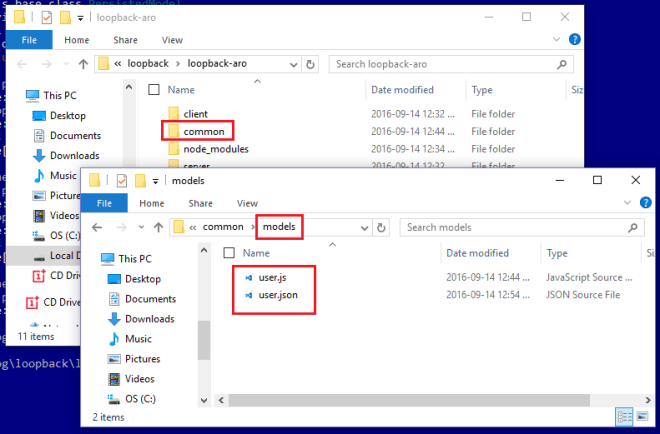Select the user.json file
The width and height of the screenshot is (660, 434).
point(278,295)
